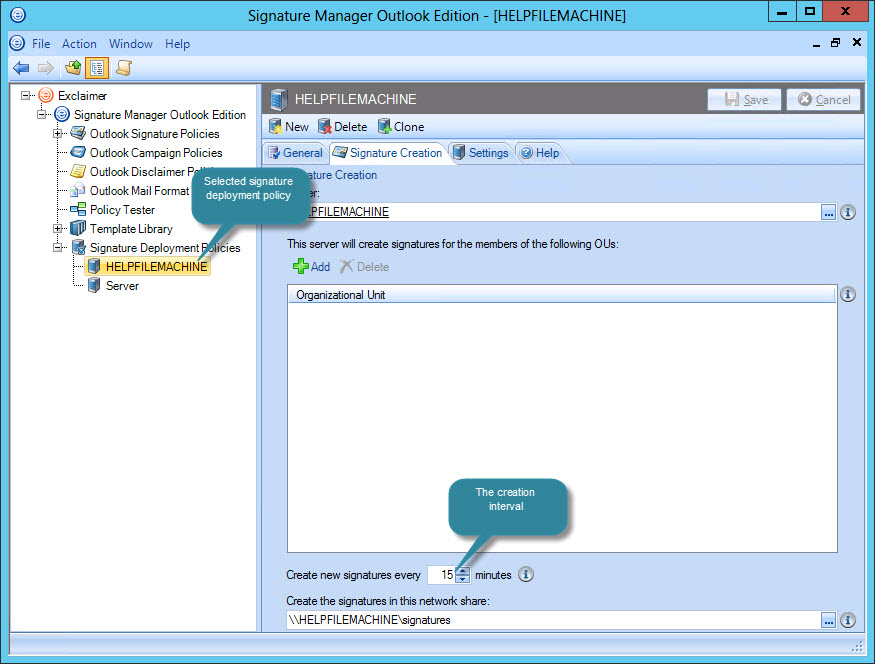Image resolution: width=875 pixels, height=664 pixels.
Task: Browse for server with ellipsis button
Action: pyautogui.click(x=828, y=212)
